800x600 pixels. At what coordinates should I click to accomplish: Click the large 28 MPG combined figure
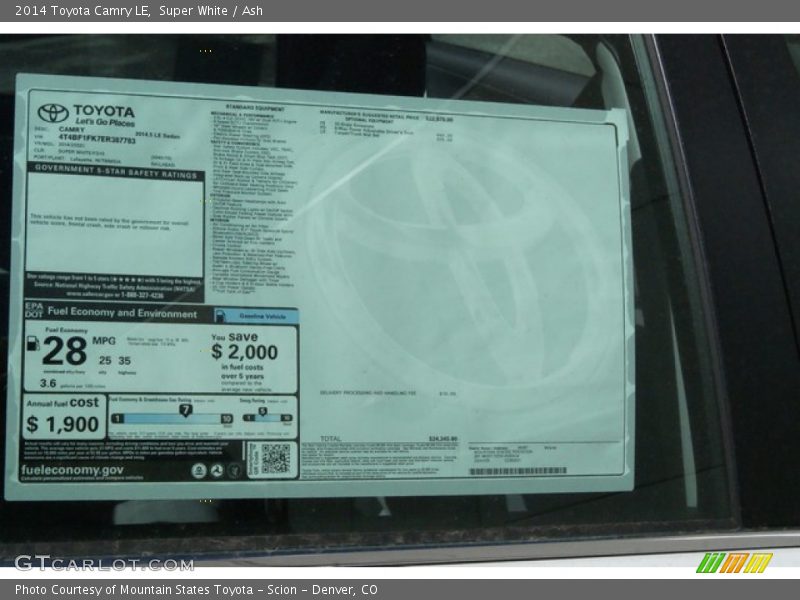tap(65, 351)
